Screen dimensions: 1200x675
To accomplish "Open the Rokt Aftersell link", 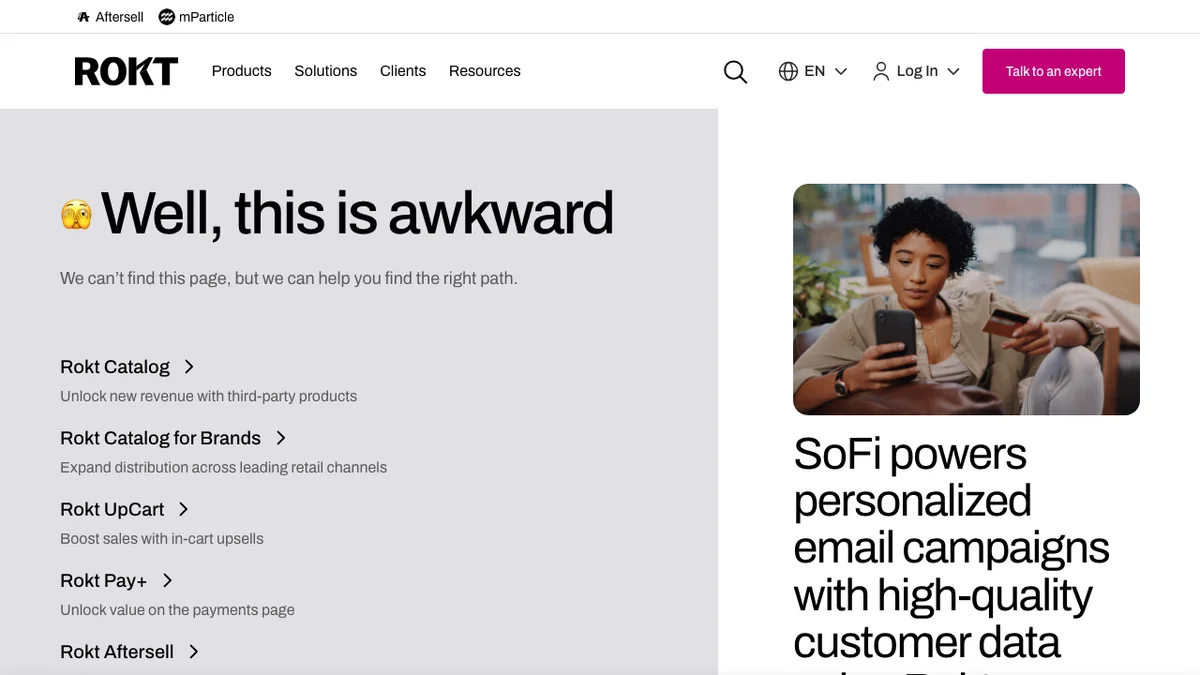I will 117,651.
